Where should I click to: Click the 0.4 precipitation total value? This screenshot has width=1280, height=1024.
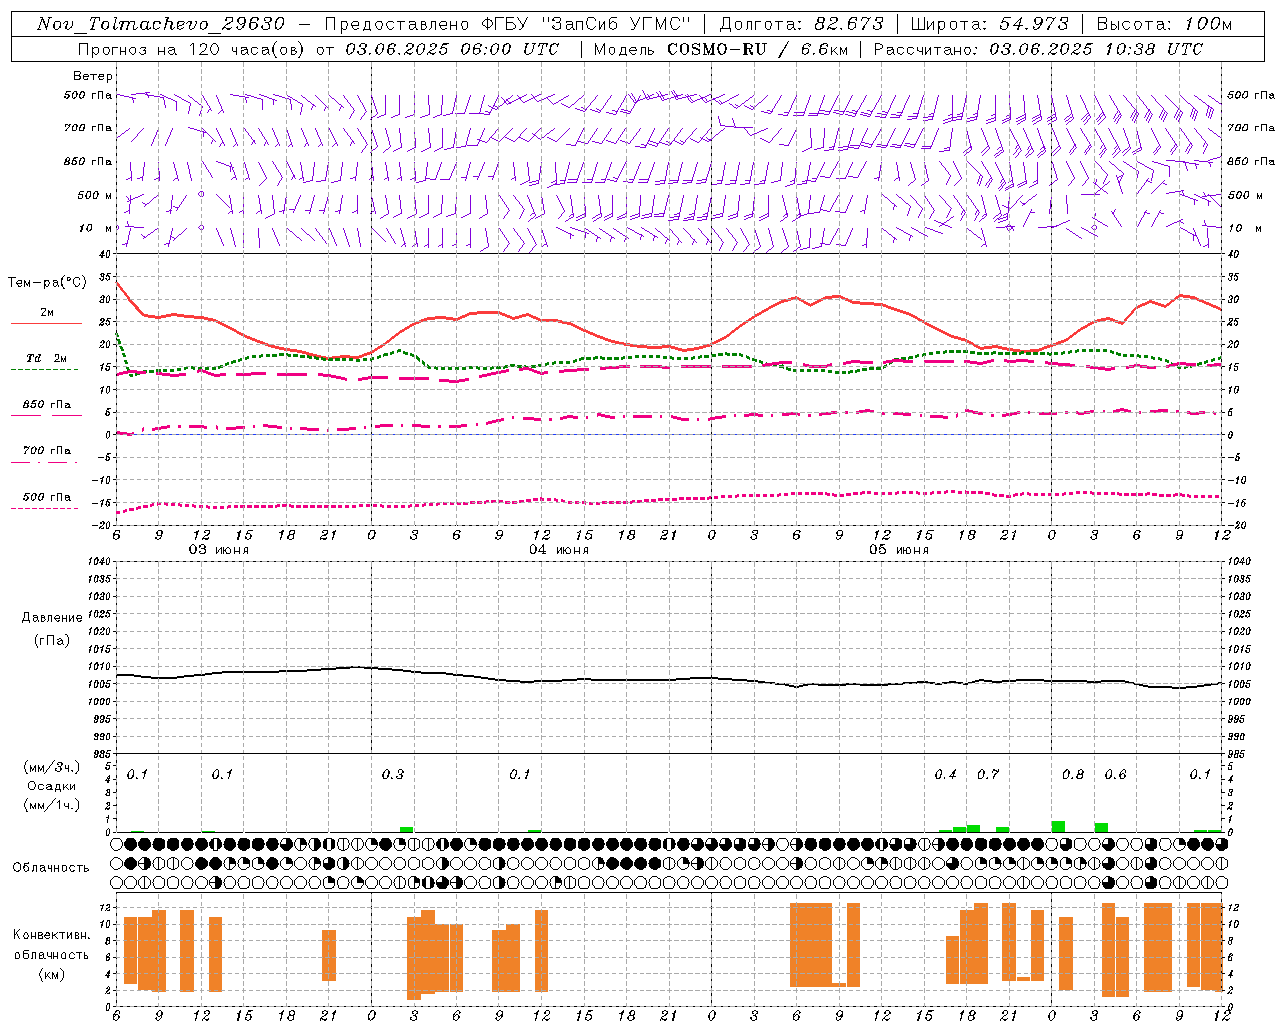pyautogui.click(x=945, y=774)
